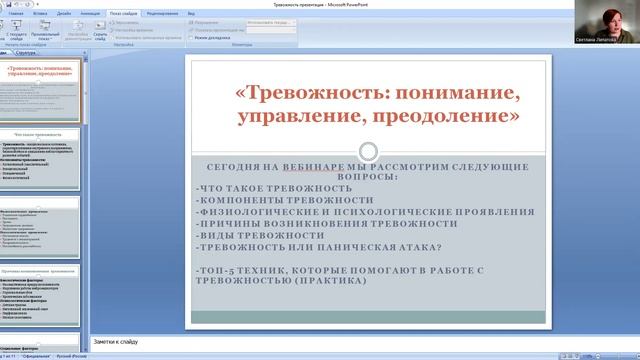Switch to the Вид ribbon tab
The image size is (640, 360).
tap(191, 13)
